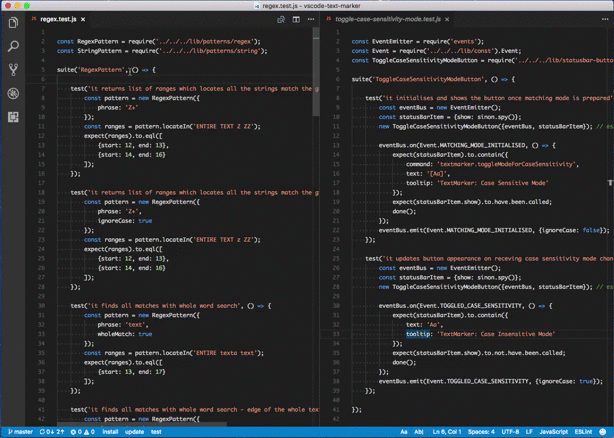This screenshot has height=438, width=614.
Task: Open the Extensions view in activity bar
Action: (x=13, y=118)
